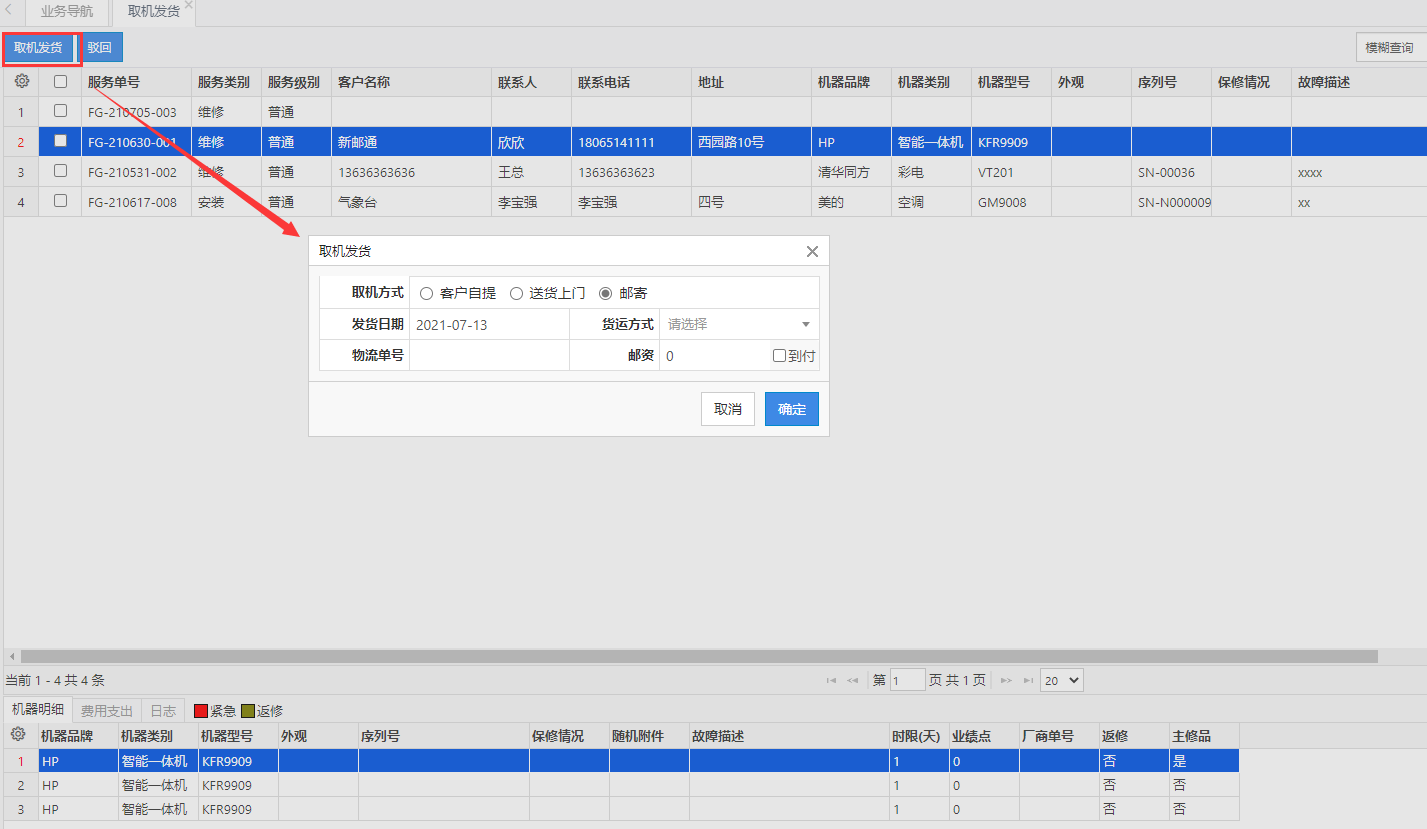Click the olive 返修 legend swatch
This screenshot has width=1427, height=829.
pyautogui.click(x=247, y=711)
